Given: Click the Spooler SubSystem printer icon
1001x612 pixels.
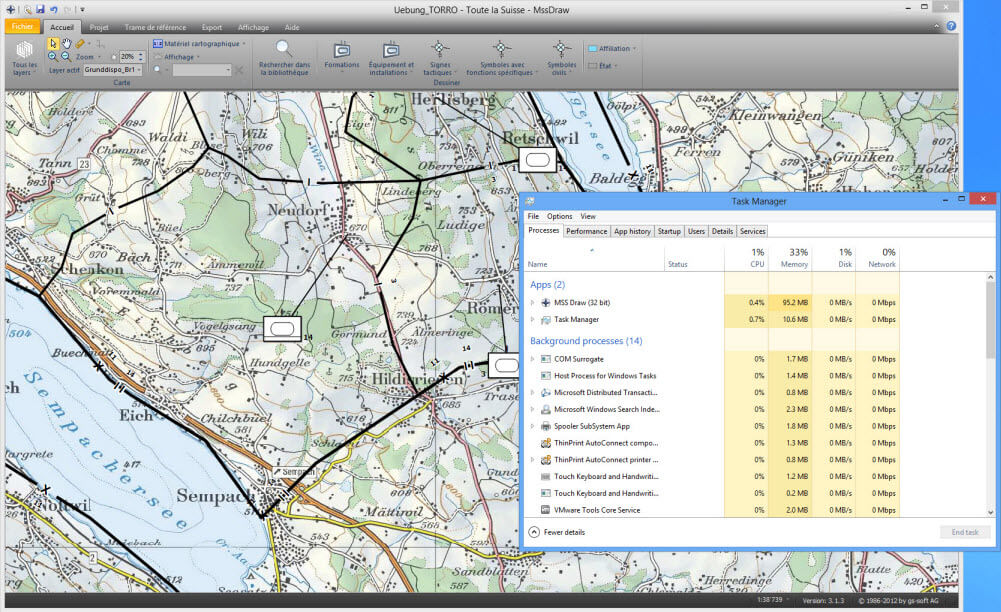Looking at the screenshot, I should (x=546, y=426).
